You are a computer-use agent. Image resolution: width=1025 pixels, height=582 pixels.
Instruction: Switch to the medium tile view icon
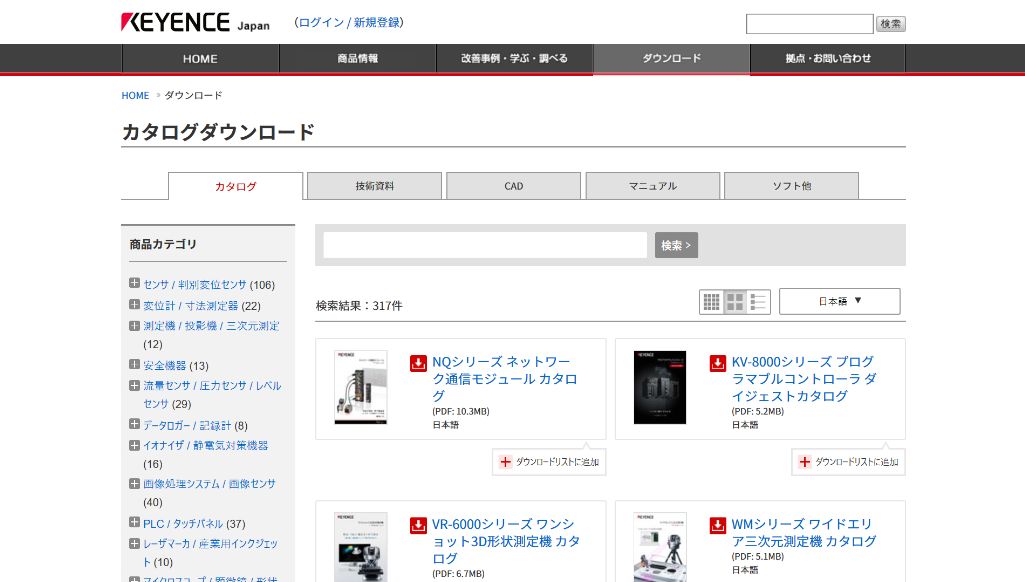tap(735, 300)
